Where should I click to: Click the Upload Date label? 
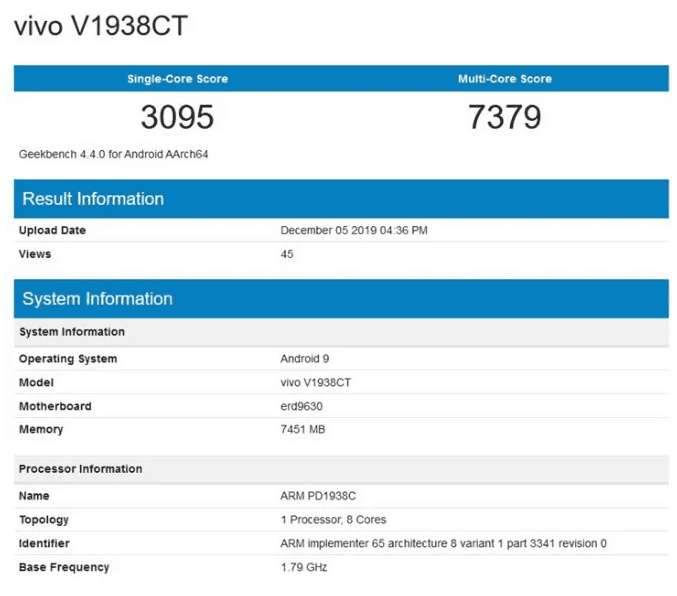tap(52, 230)
